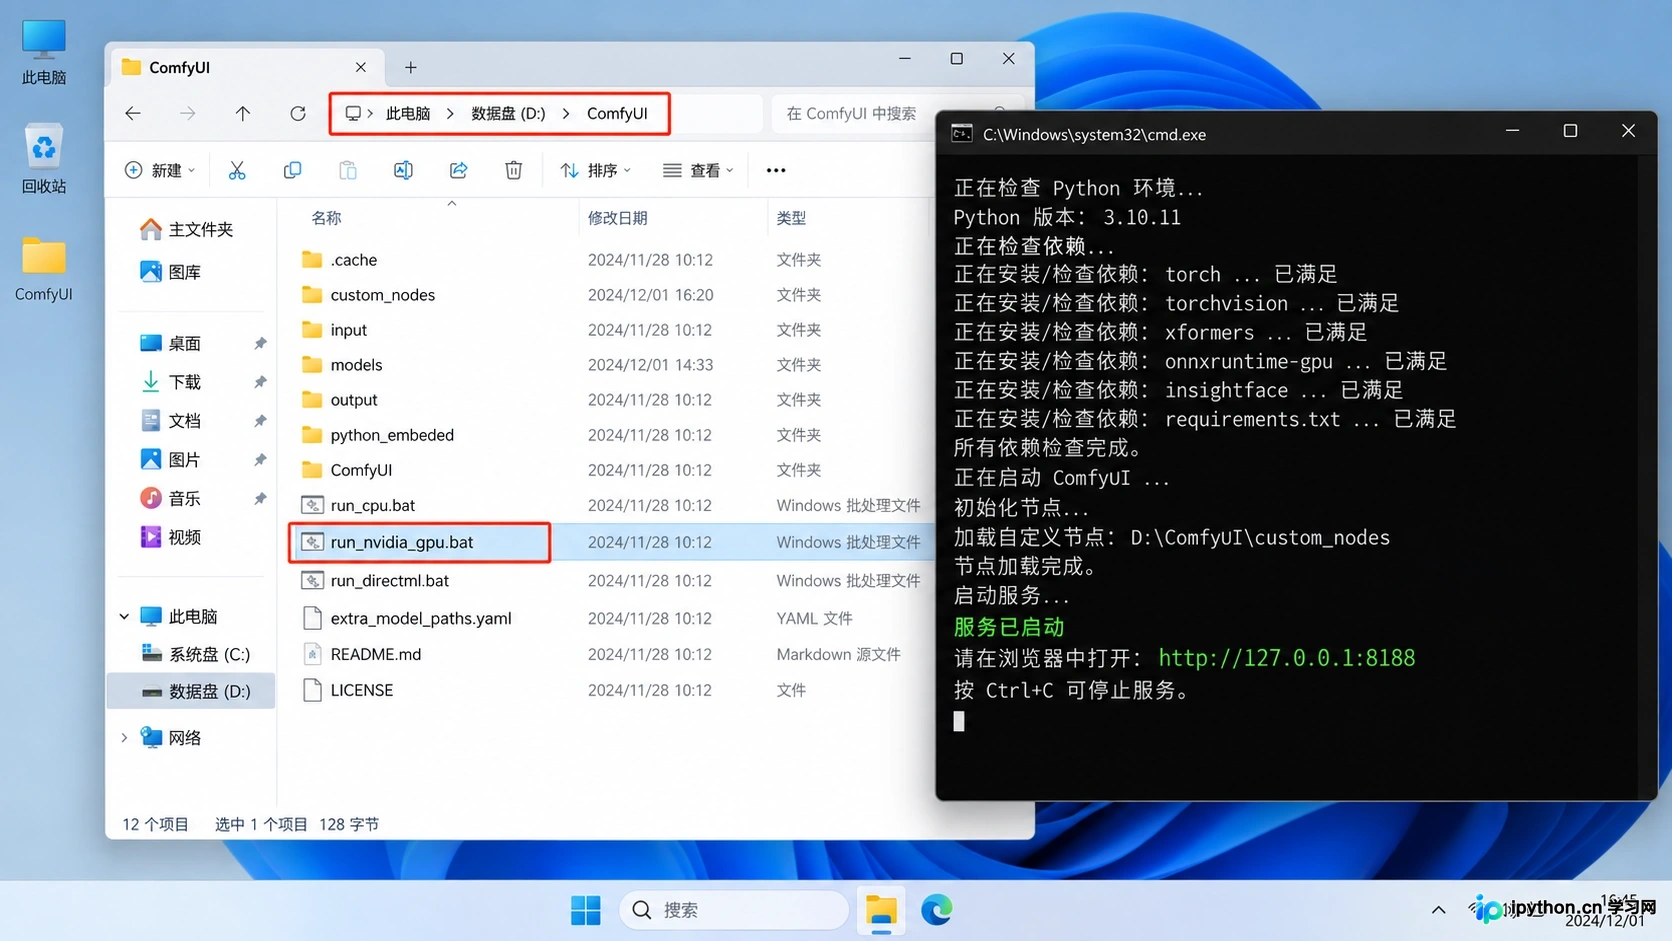Open 图片 in navigation pane
This screenshot has height=941, width=1672.
click(170, 460)
